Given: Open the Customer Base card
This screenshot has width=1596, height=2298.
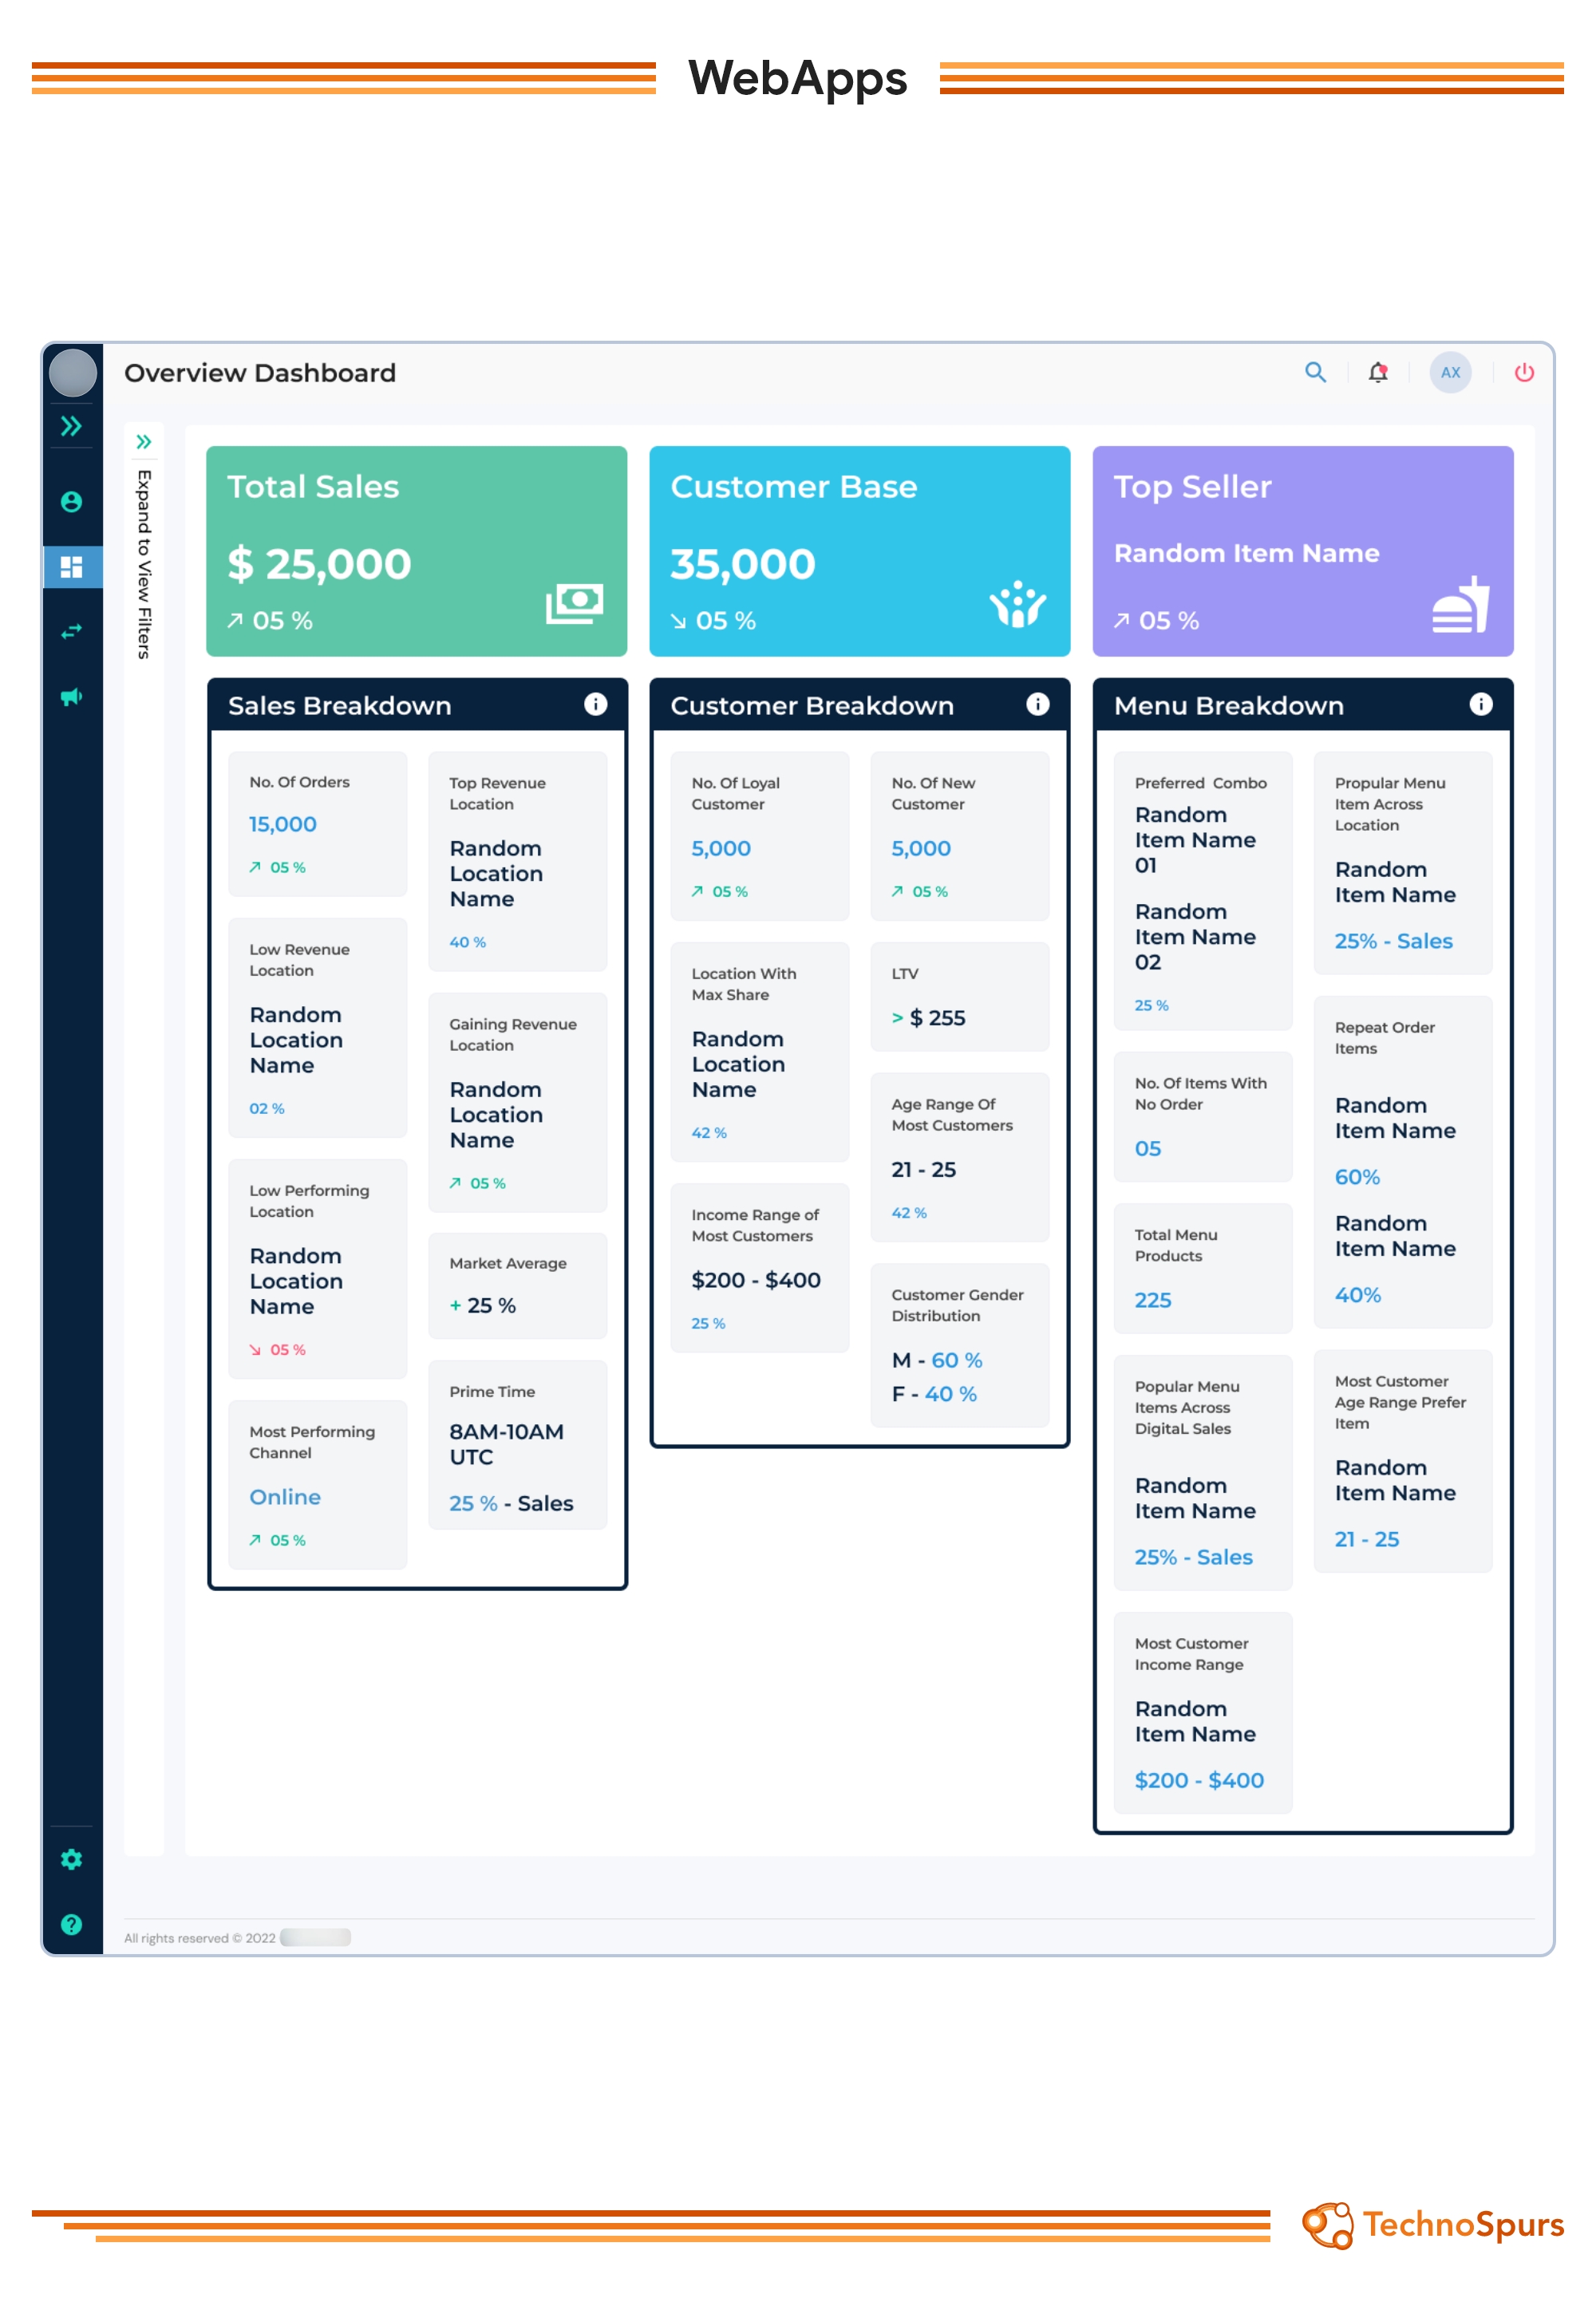Looking at the screenshot, I should 859,551.
